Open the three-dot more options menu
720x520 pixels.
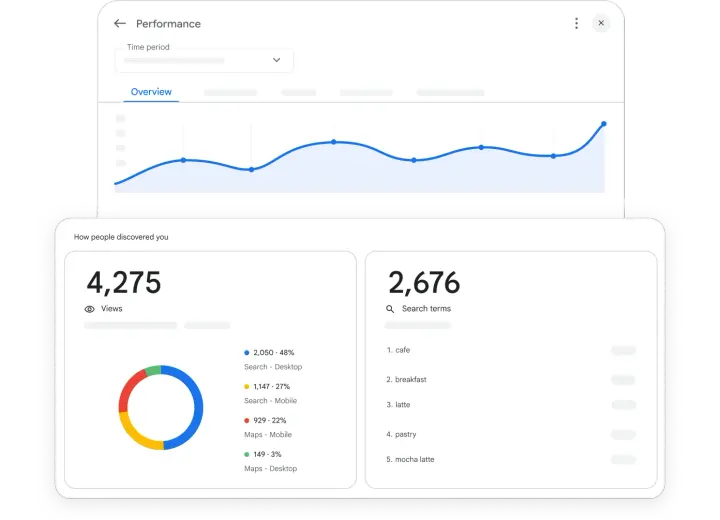[x=576, y=23]
